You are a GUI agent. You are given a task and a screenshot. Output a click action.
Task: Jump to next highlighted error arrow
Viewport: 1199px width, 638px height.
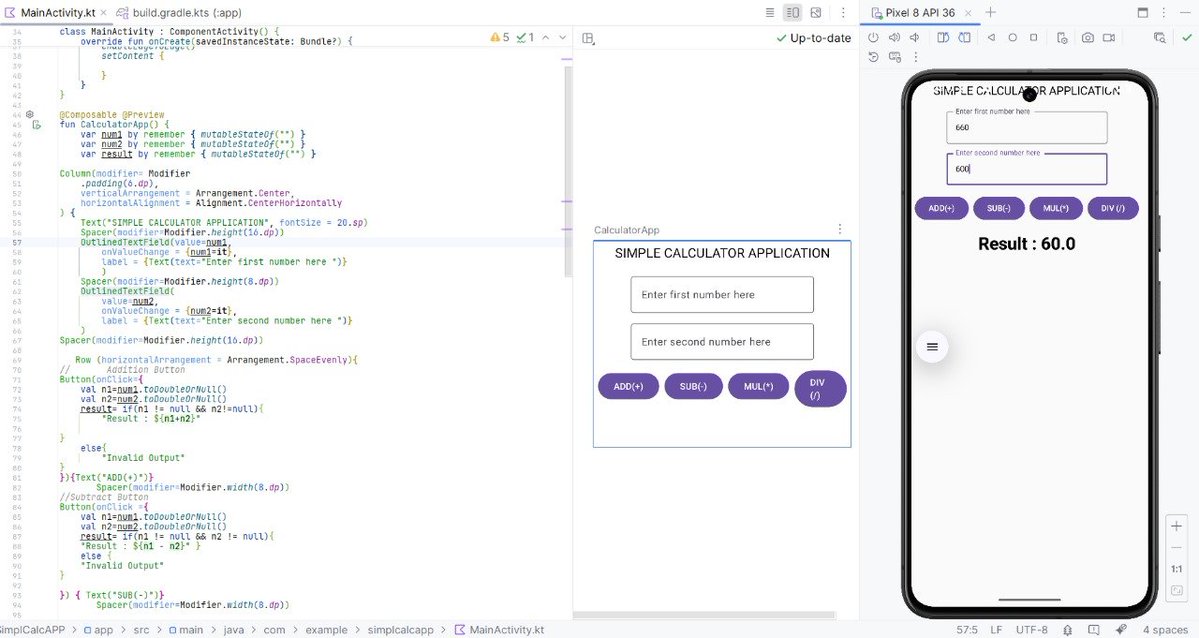click(563, 37)
